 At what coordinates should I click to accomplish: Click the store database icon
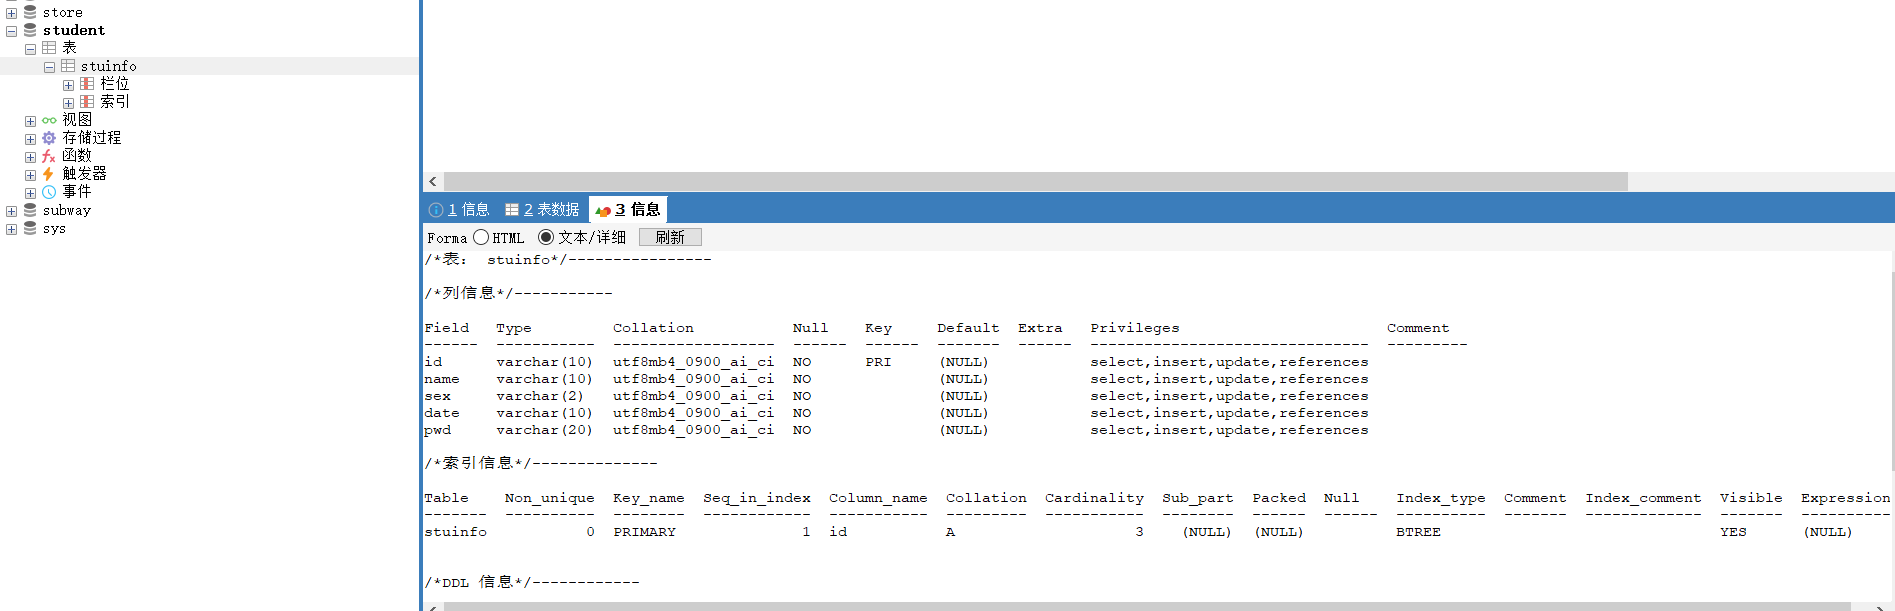tap(30, 12)
